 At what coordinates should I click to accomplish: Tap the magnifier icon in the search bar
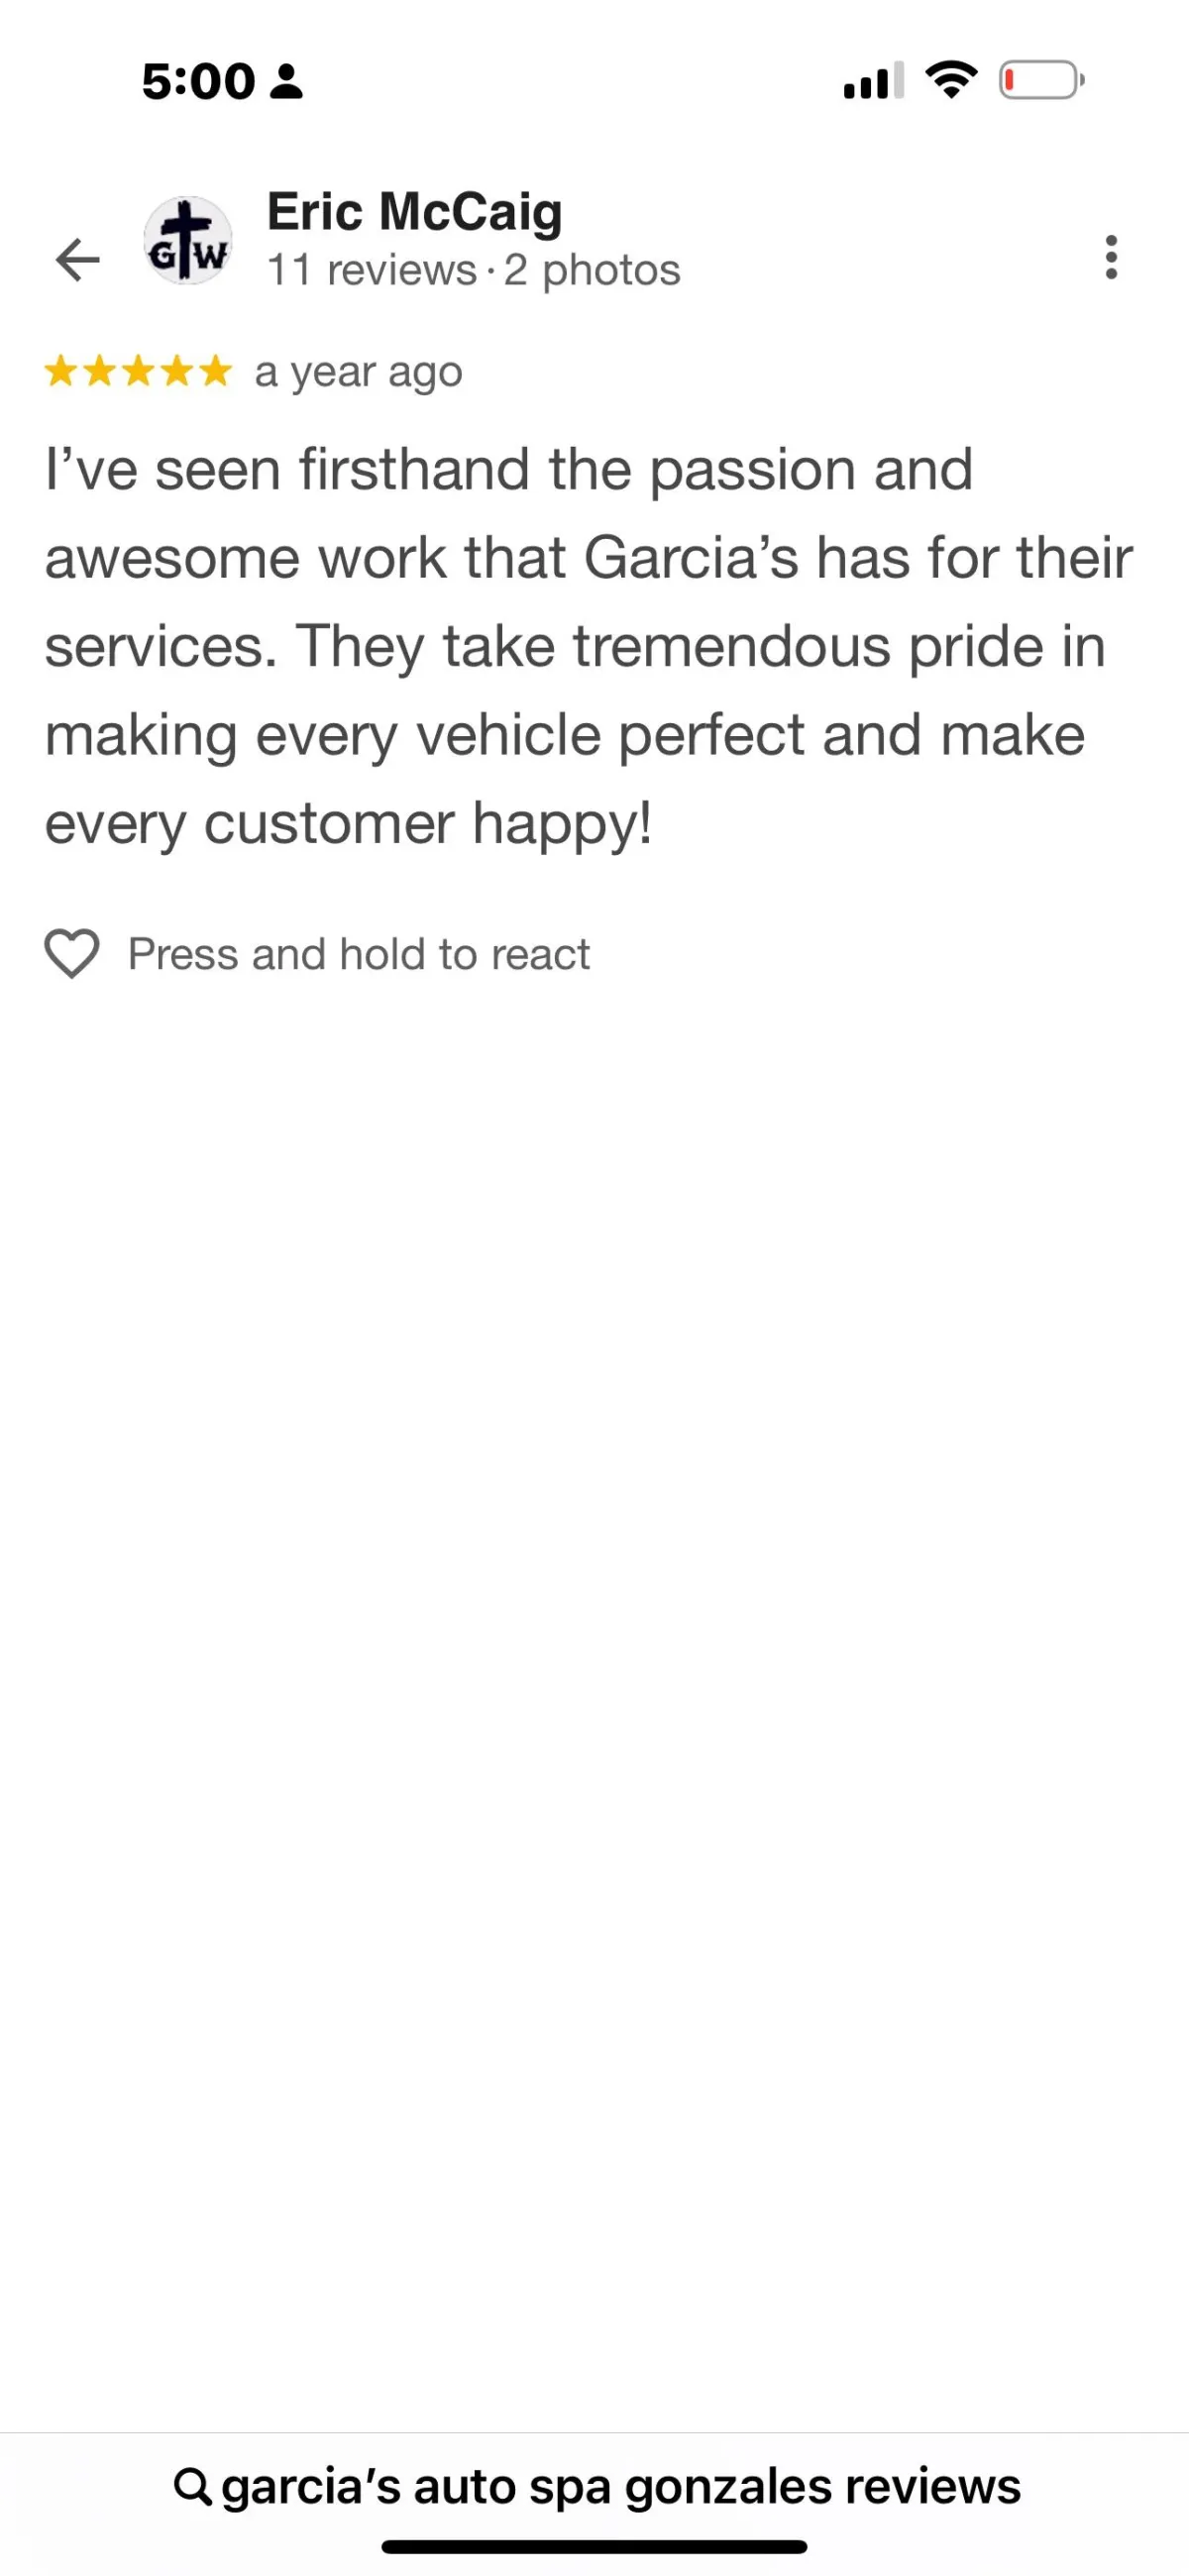pyautogui.click(x=192, y=2486)
